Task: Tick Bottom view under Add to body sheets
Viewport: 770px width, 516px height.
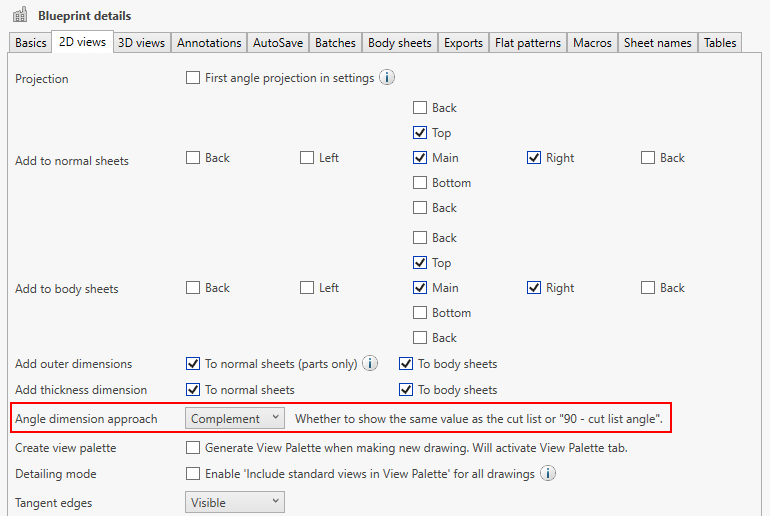Action: point(420,313)
